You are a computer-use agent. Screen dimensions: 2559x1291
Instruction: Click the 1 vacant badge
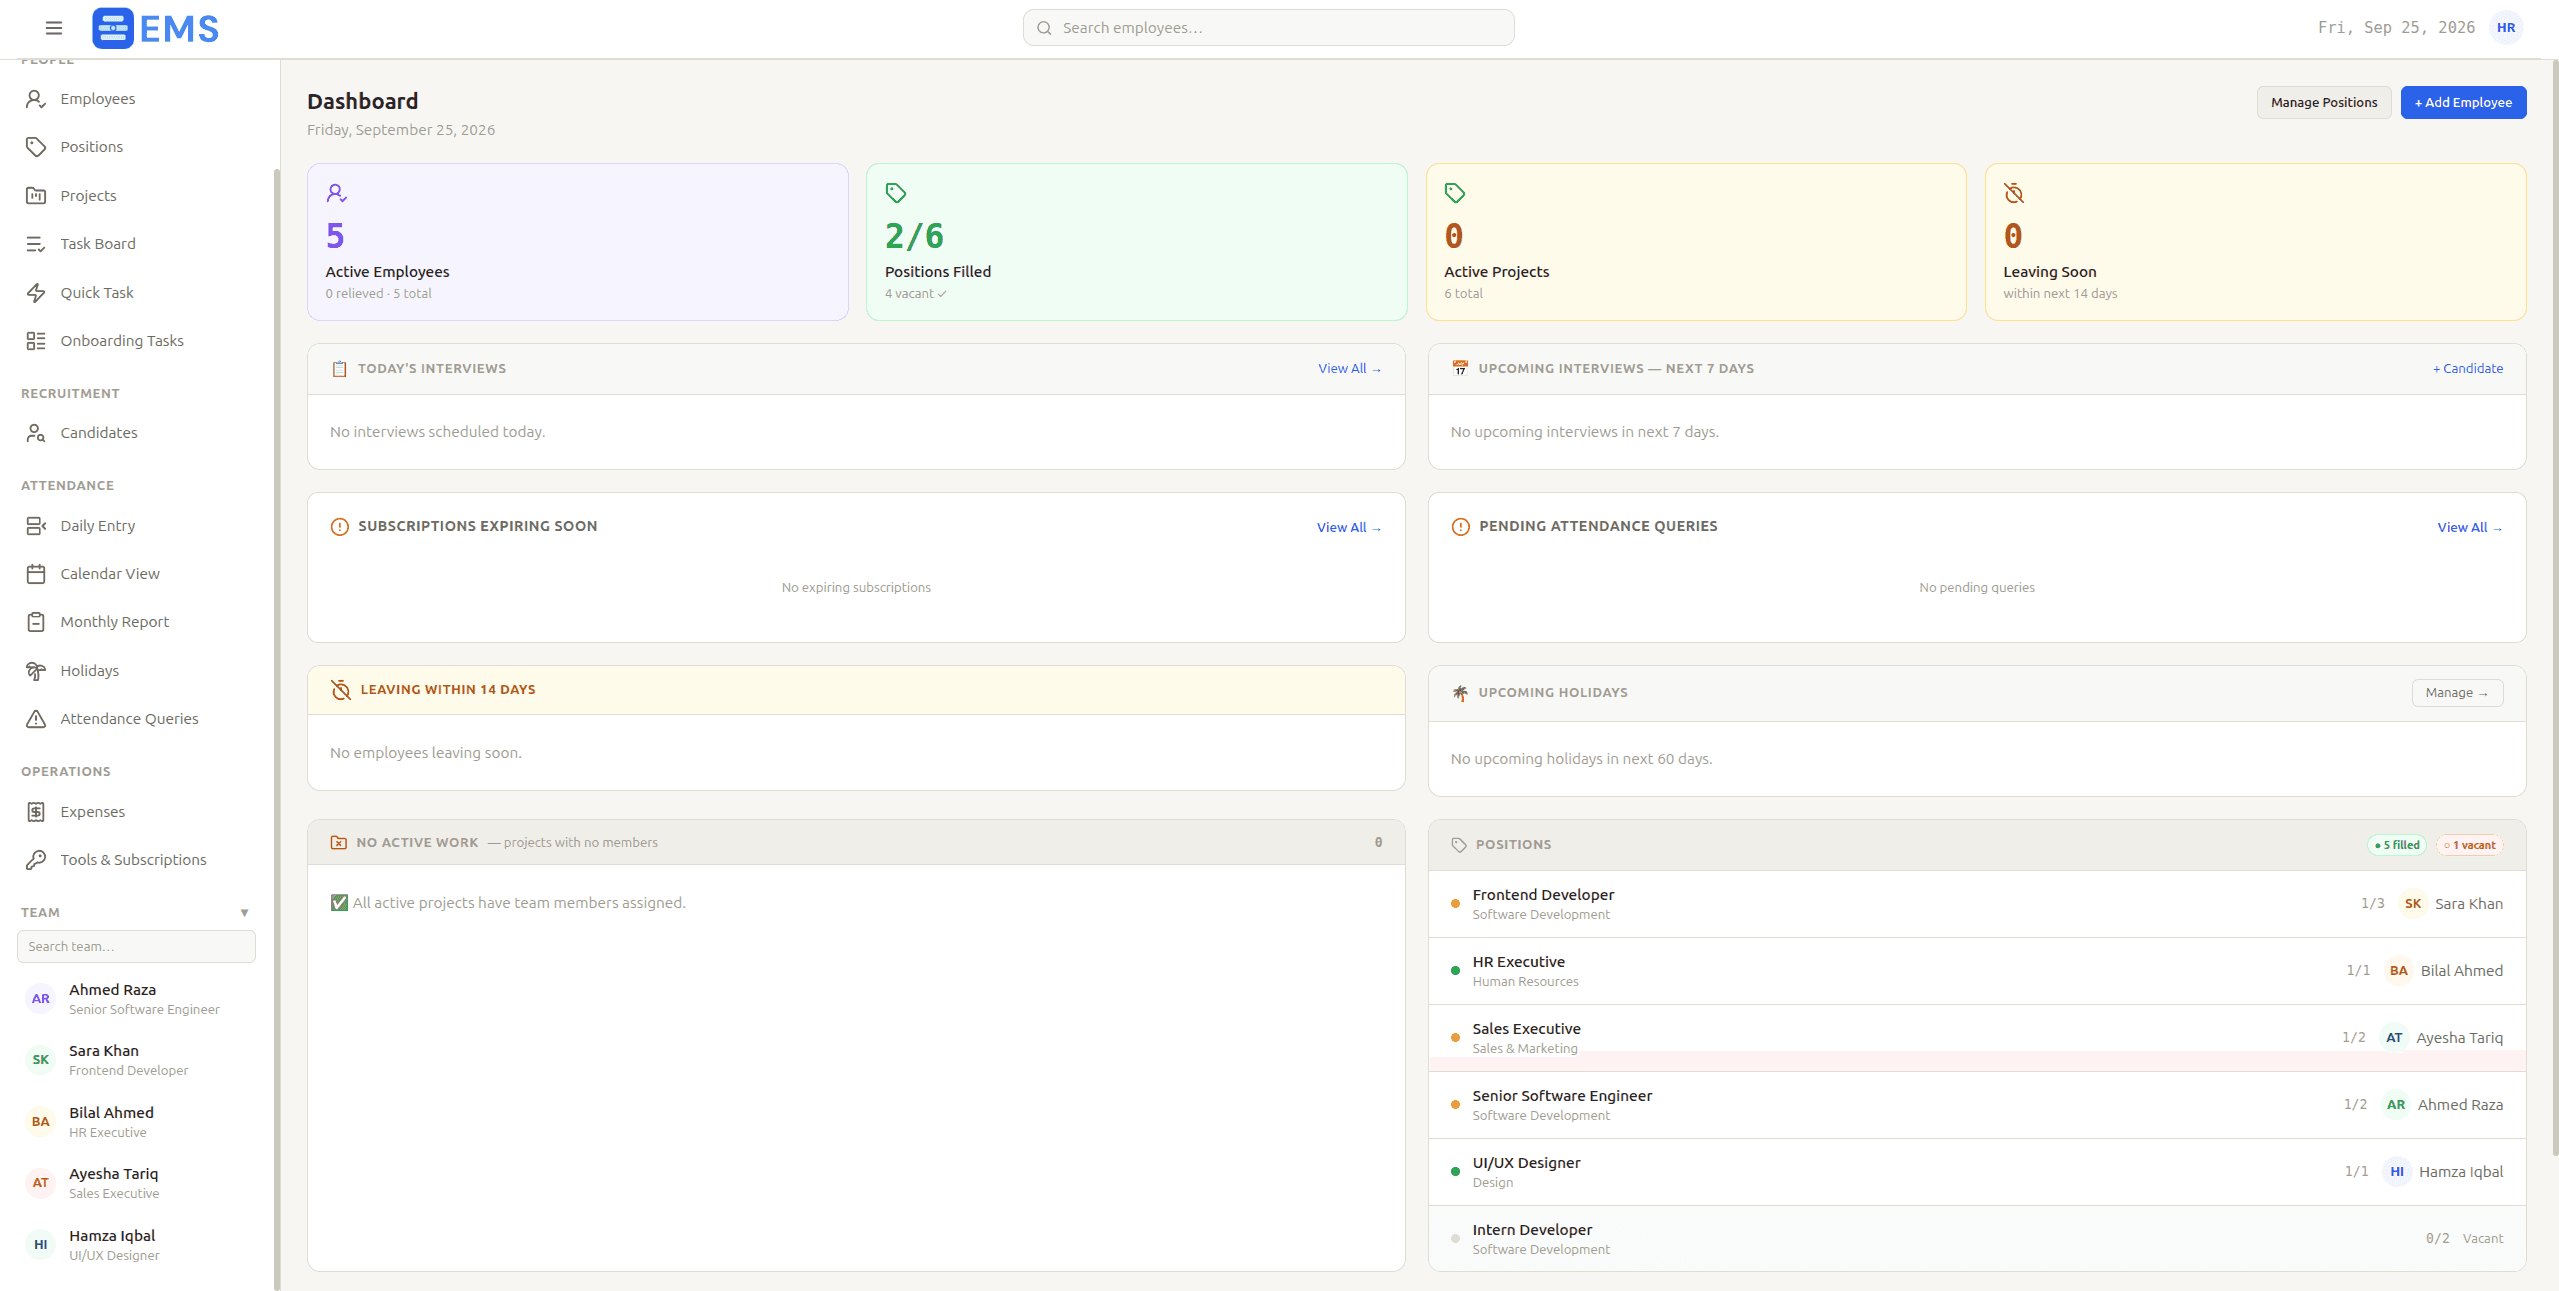coord(2469,845)
